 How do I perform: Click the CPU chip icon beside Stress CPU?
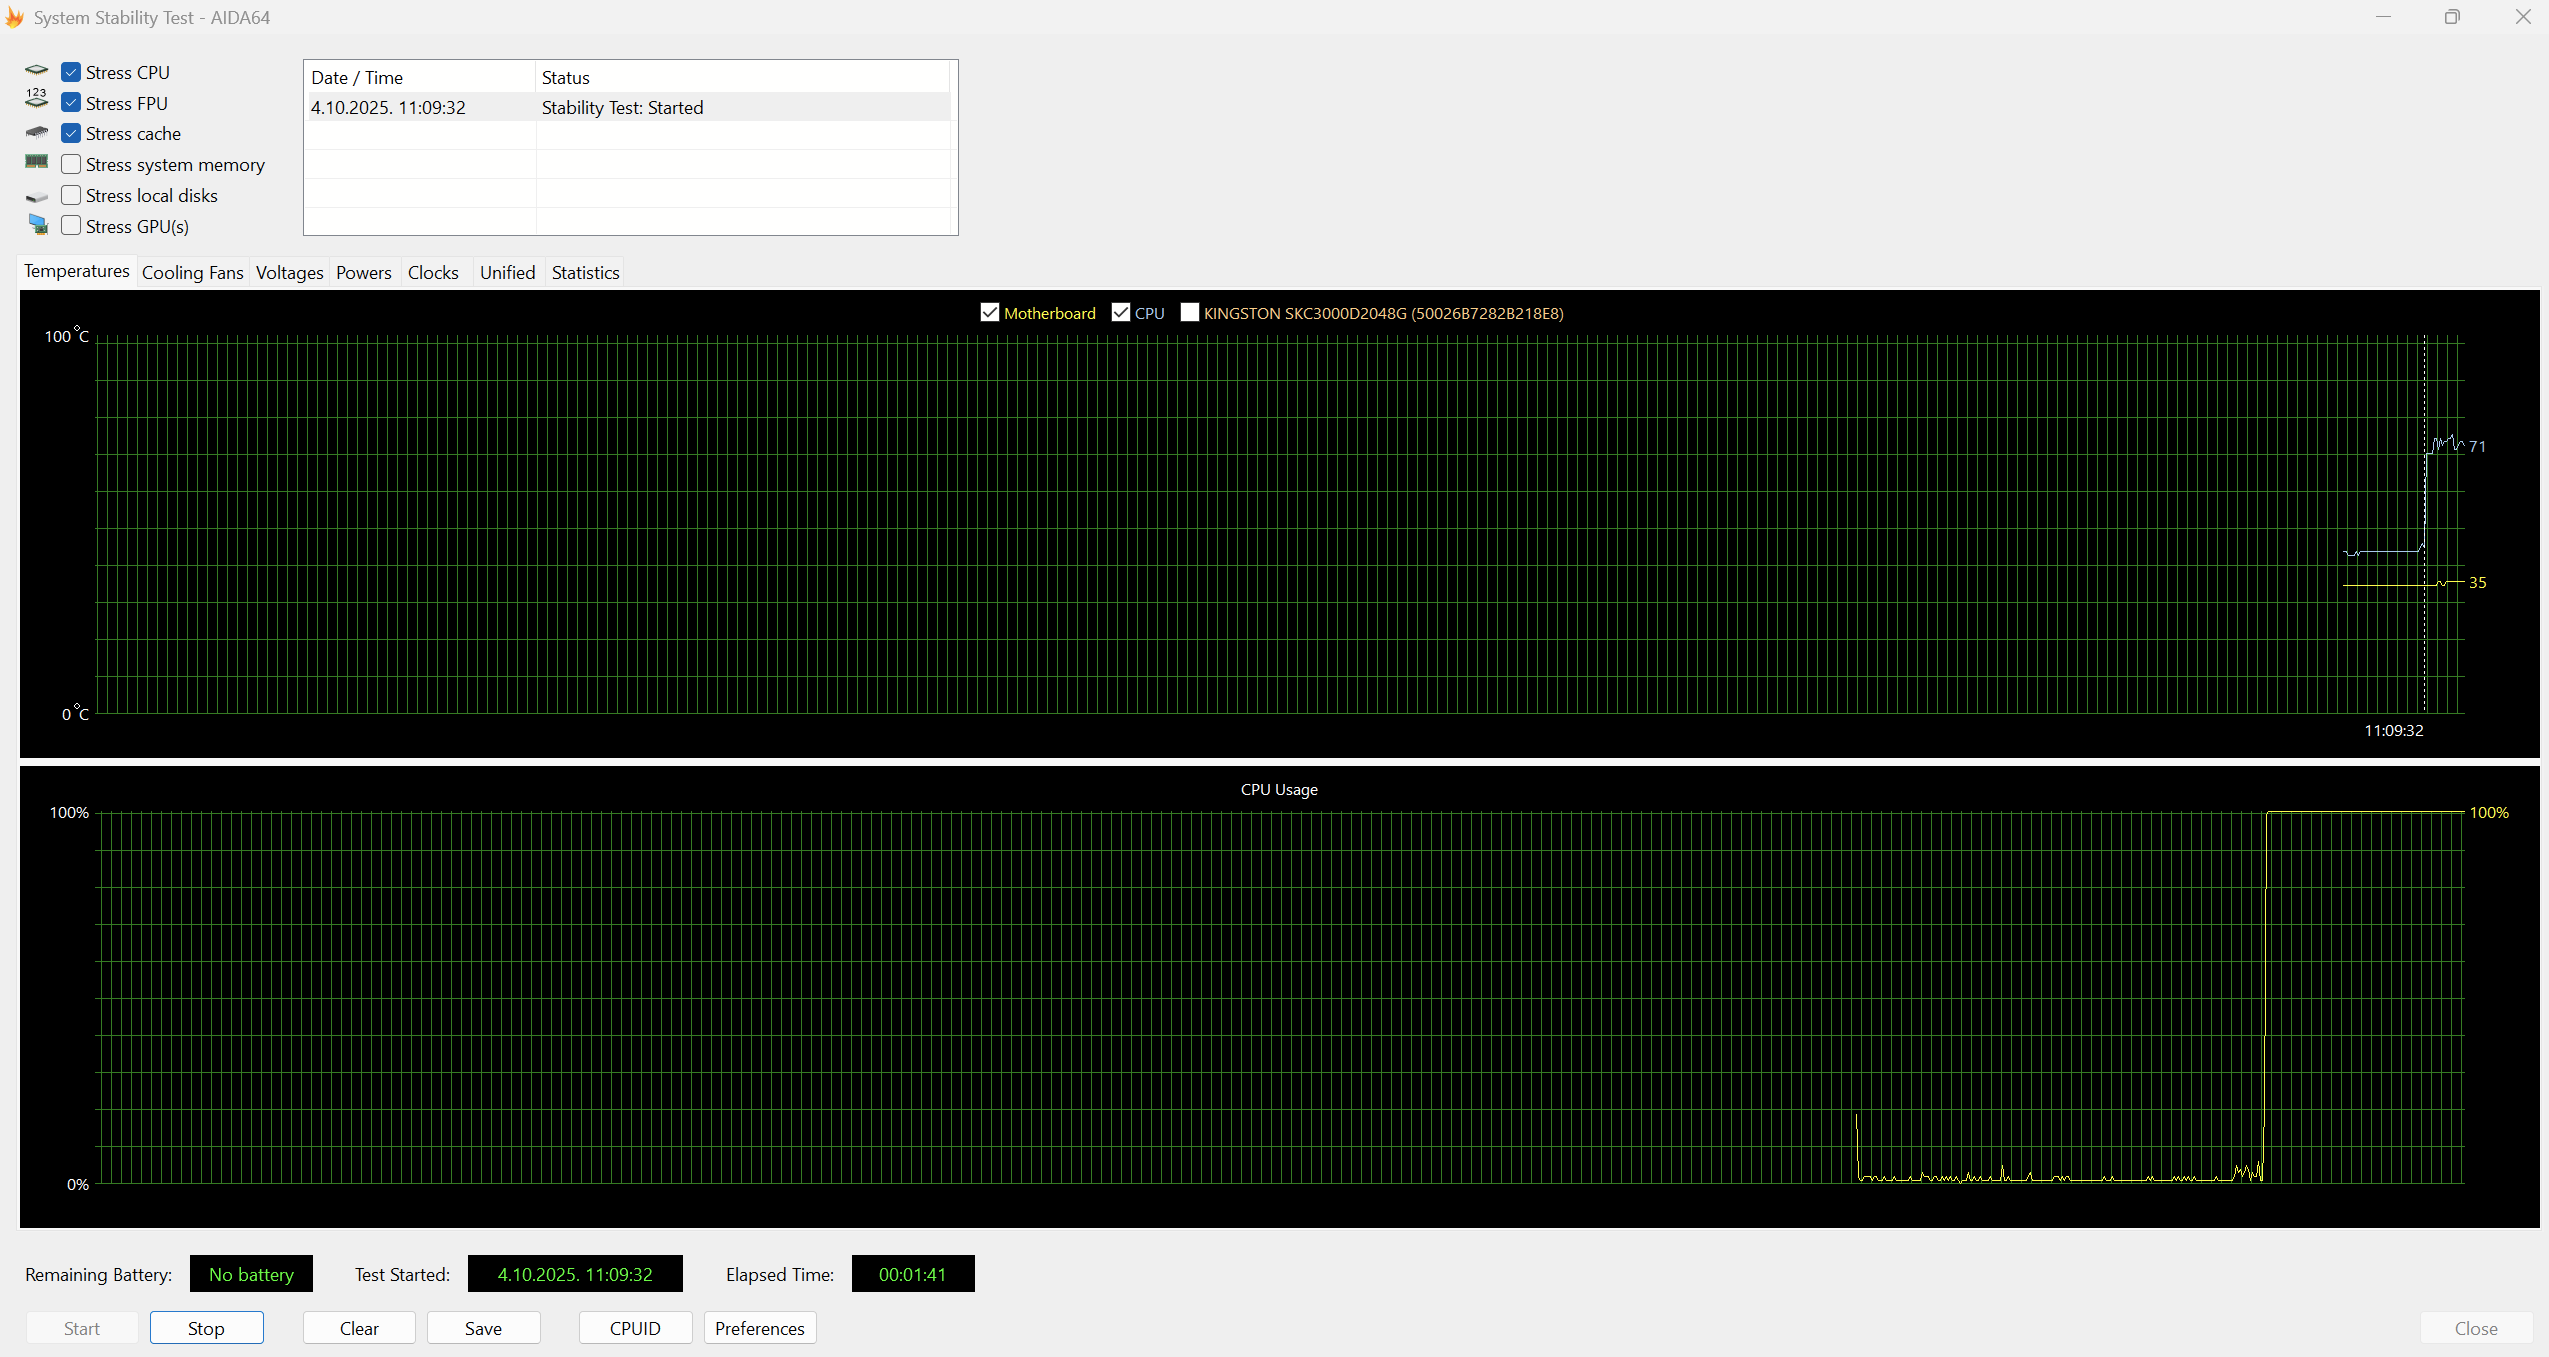(37, 71)
